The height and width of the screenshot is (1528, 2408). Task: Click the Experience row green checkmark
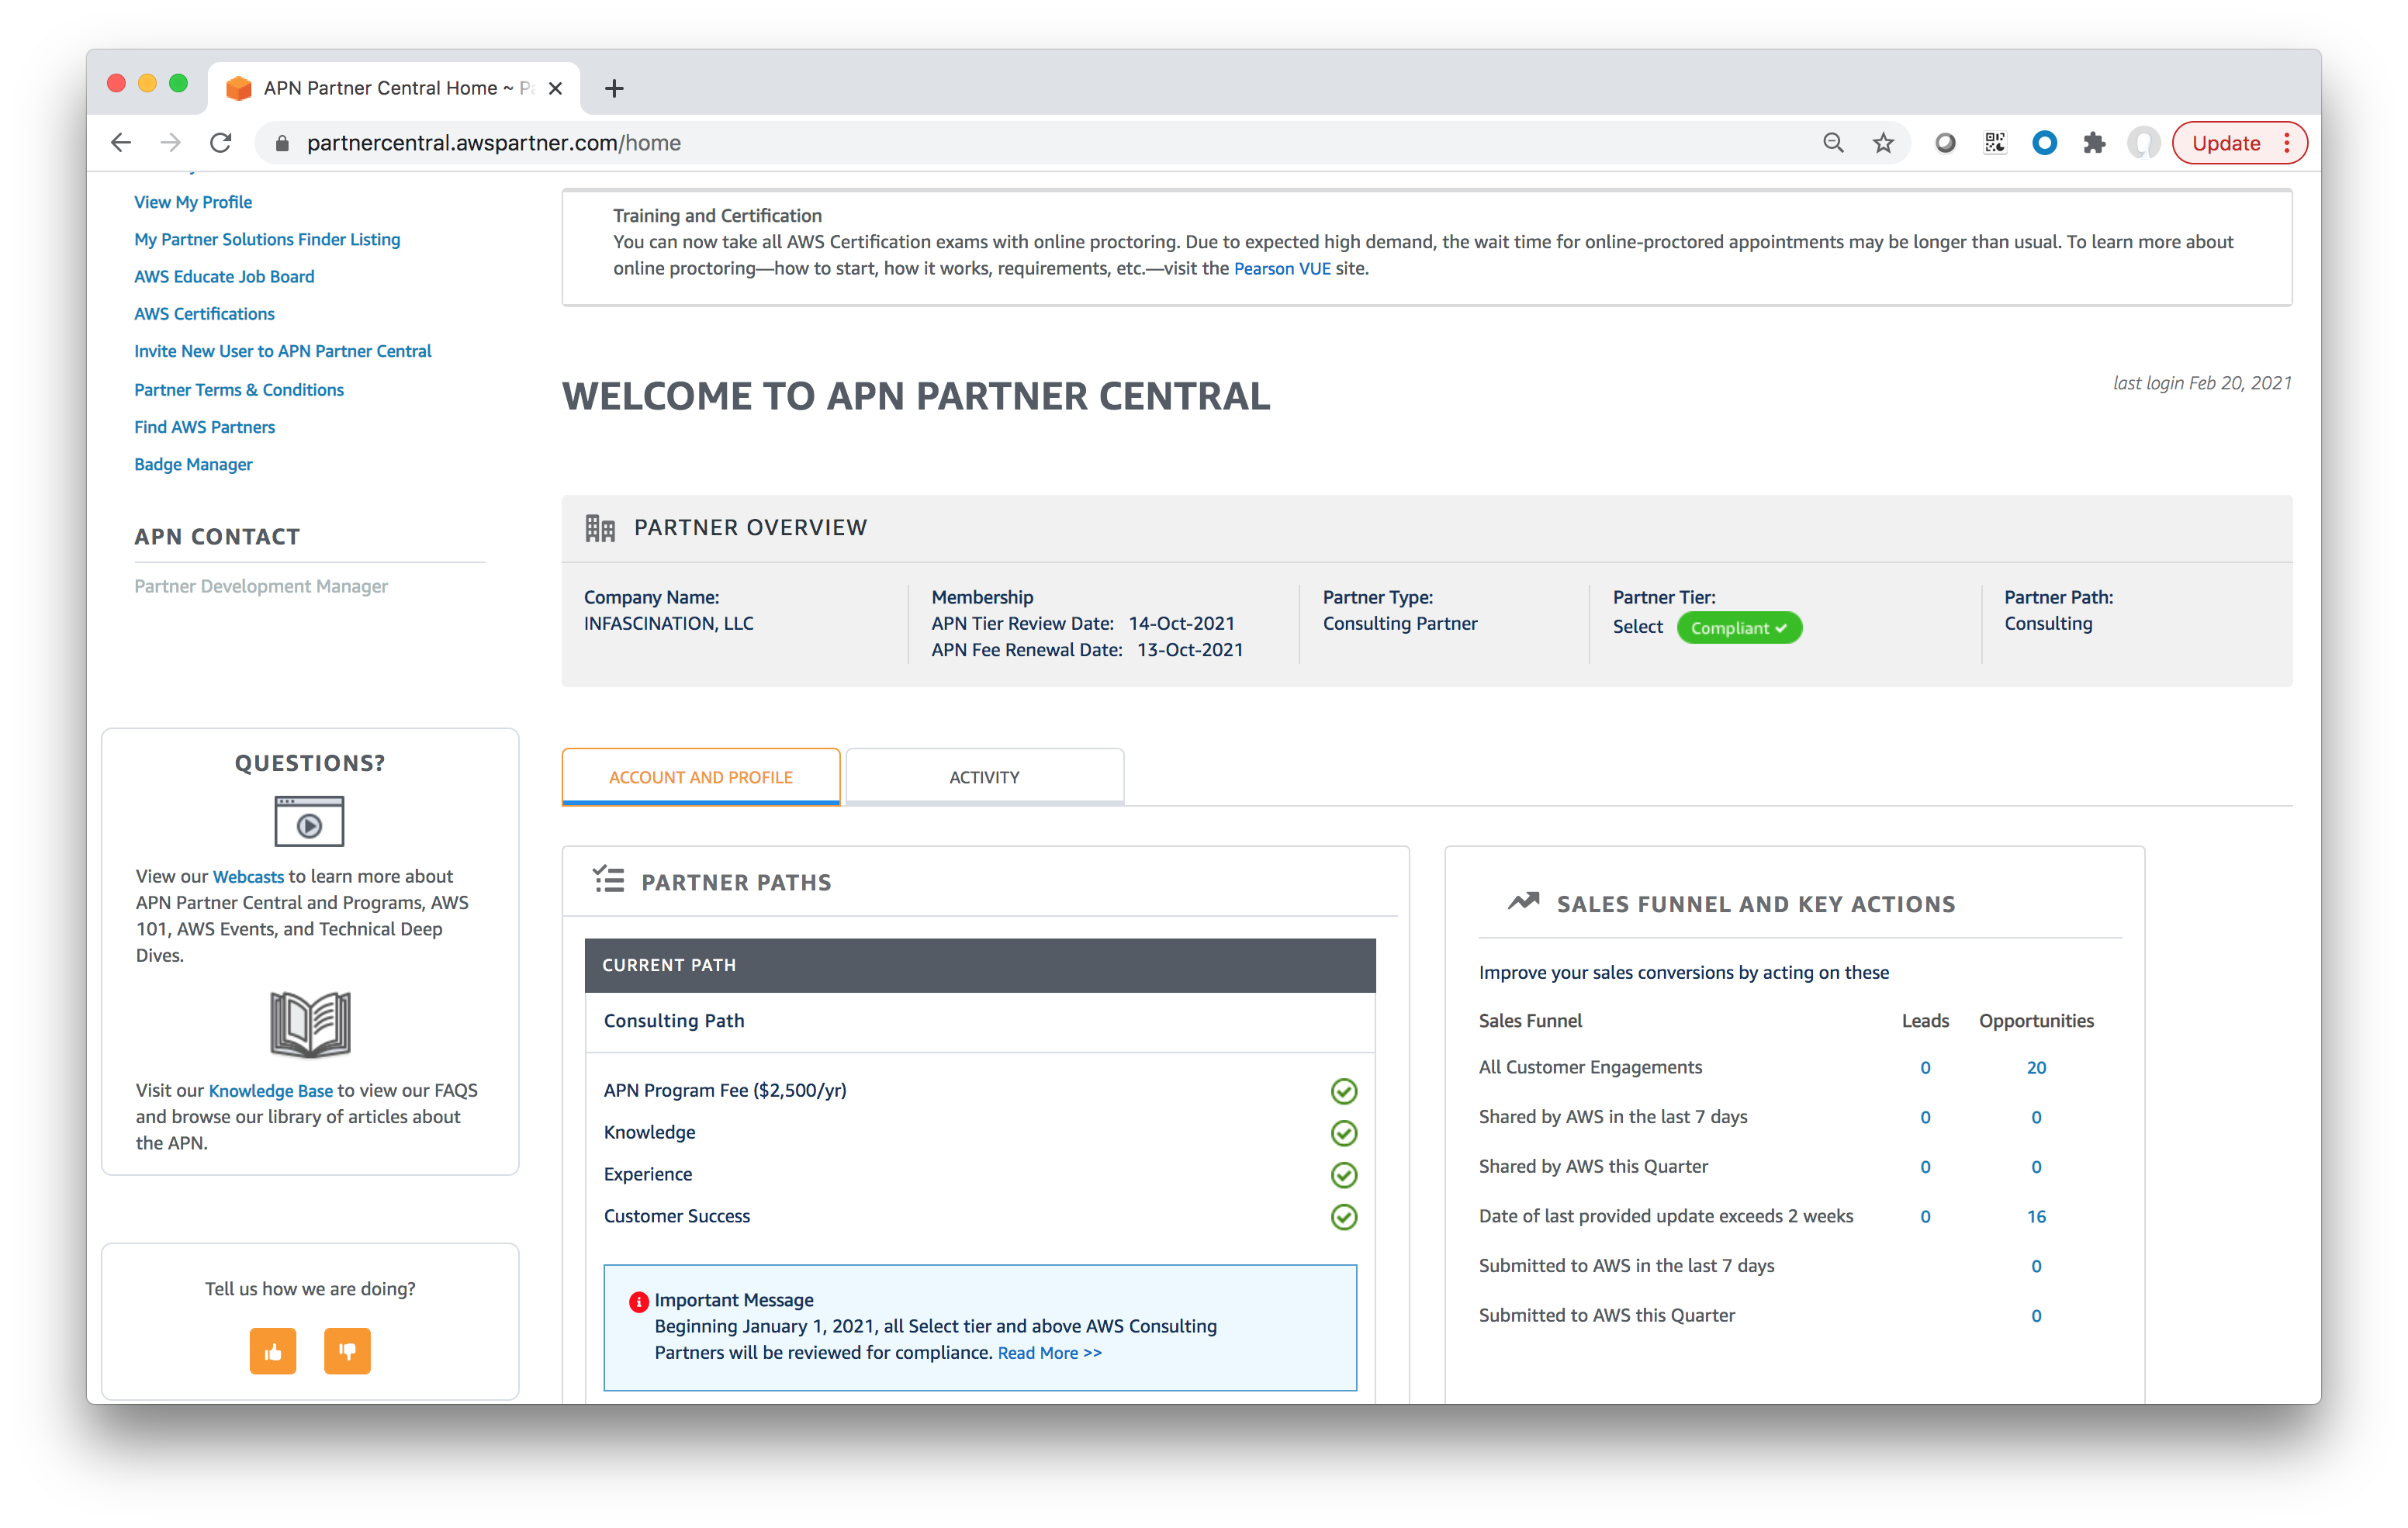(x=1344, y=1175)
